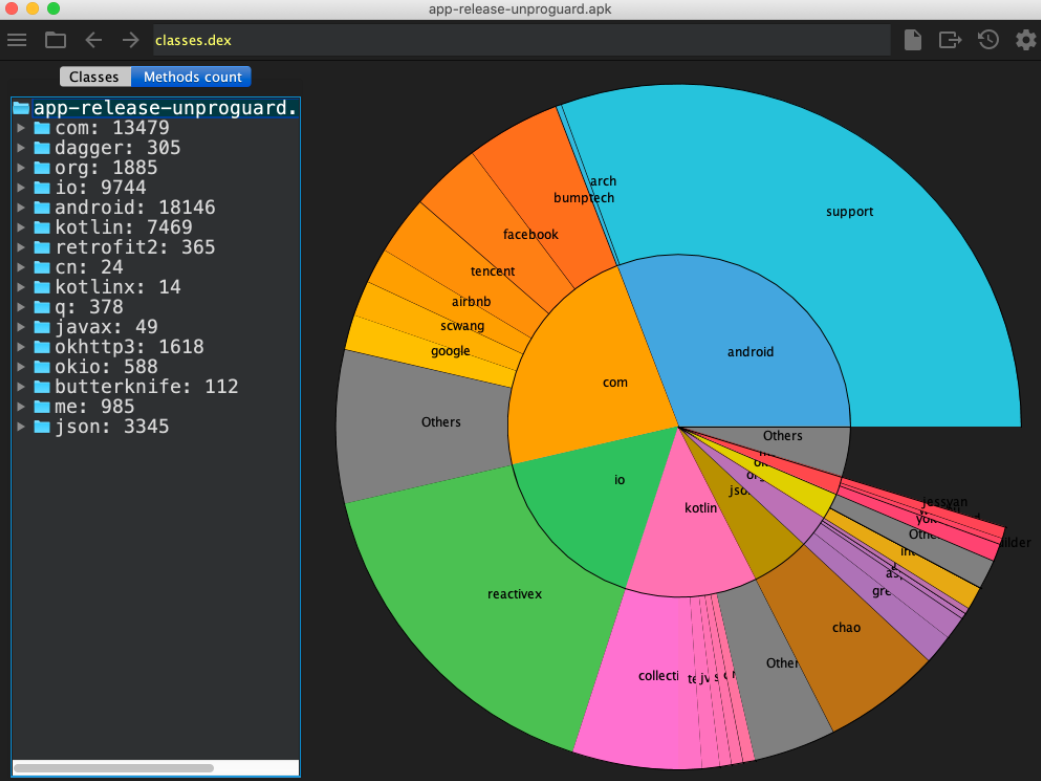The width and height of the screenshot is (1041, 781).
Task: Expand the butterknife: 112 tree node
Action: coord(21,387)
